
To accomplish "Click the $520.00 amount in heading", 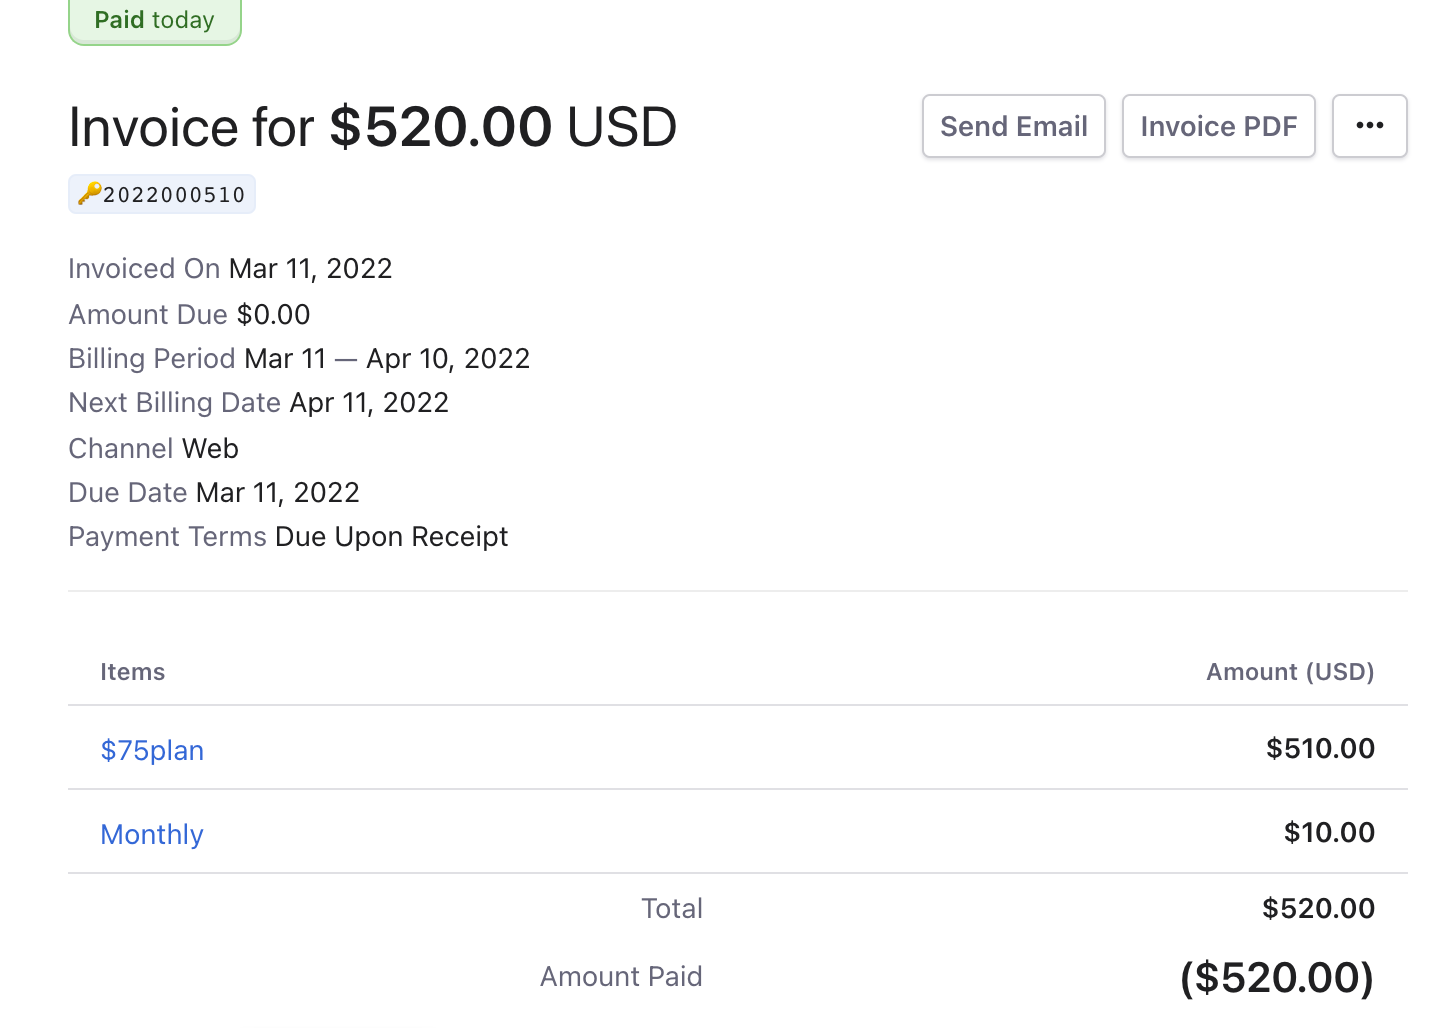I will (x=440, y=126).
